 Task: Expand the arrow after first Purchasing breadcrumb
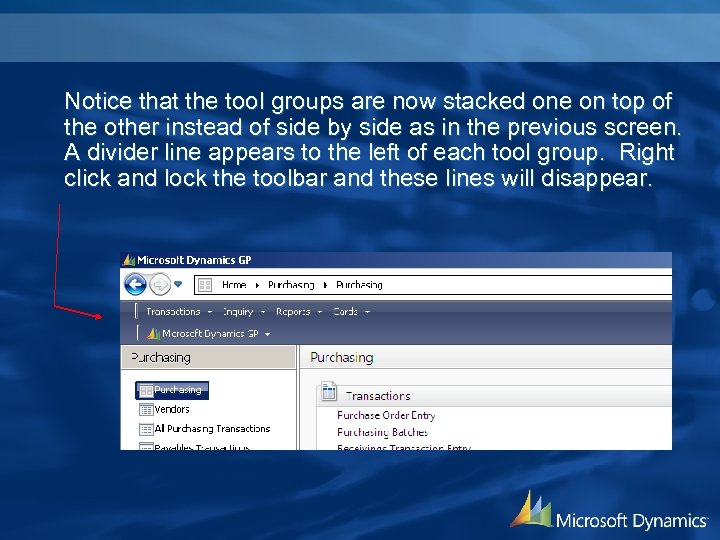(x=325, y=286)
